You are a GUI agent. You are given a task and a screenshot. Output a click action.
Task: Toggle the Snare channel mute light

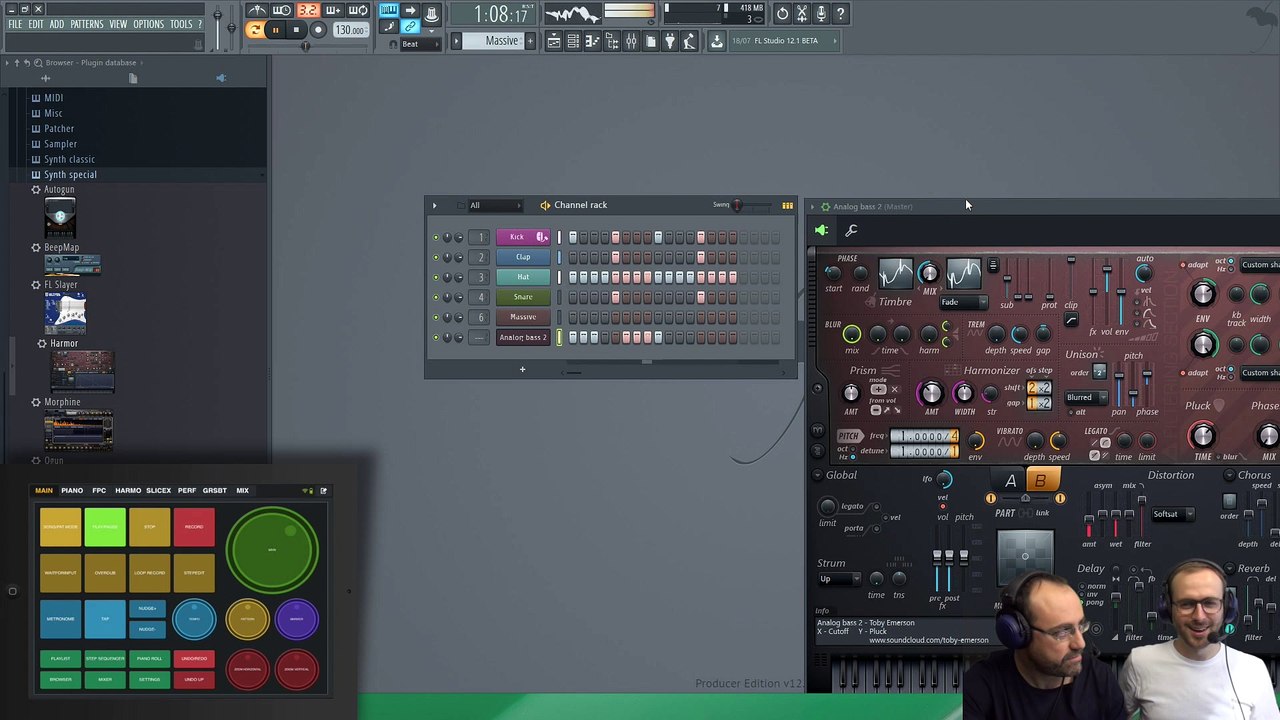(436, 297)
